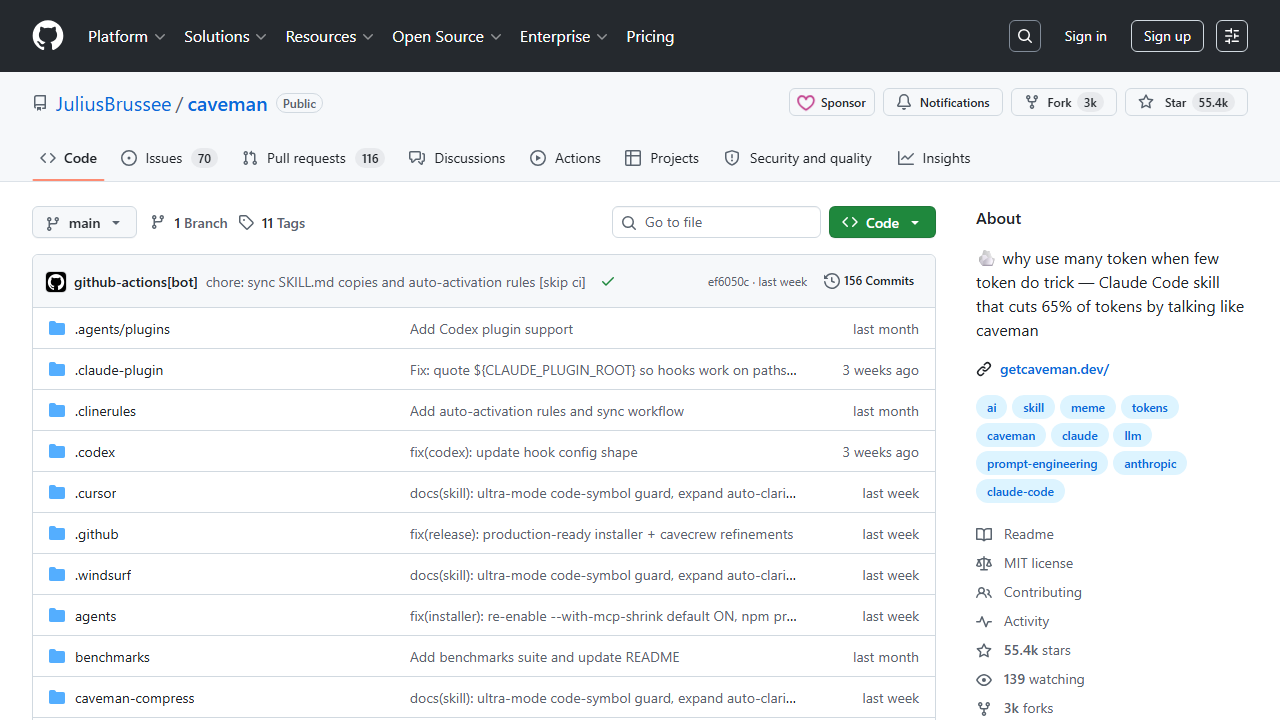Open the caveman-compress folder
Screen dimensions: 1280x720
tap(134, 698)
